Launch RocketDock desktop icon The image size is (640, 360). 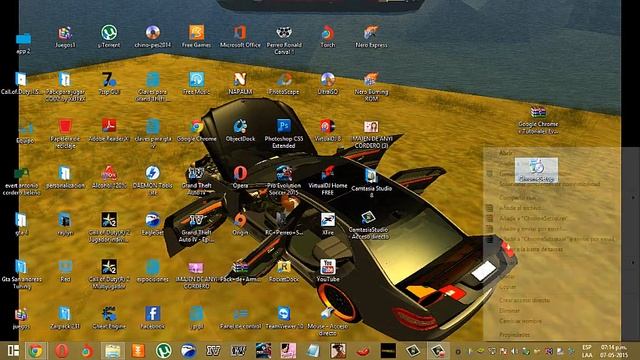(284, 271)
